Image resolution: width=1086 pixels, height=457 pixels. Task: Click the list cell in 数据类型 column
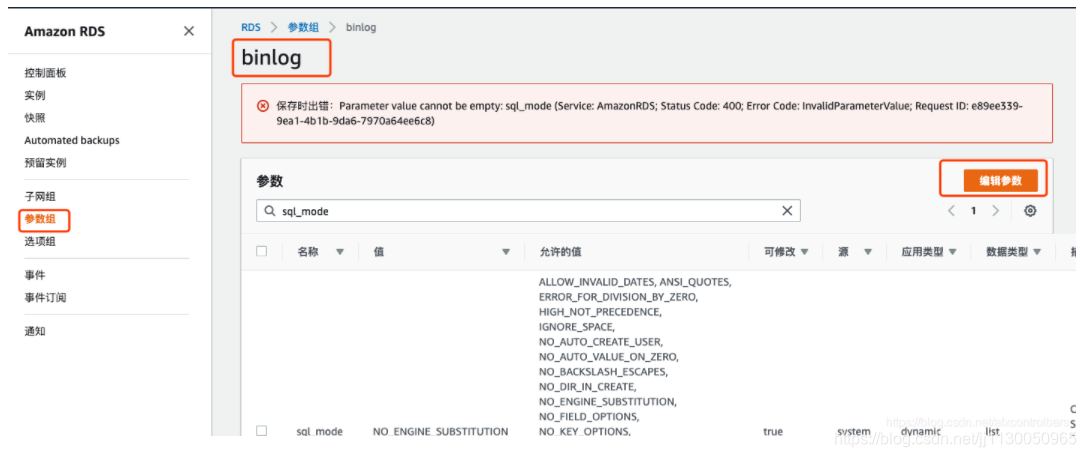tap(992, 431)
